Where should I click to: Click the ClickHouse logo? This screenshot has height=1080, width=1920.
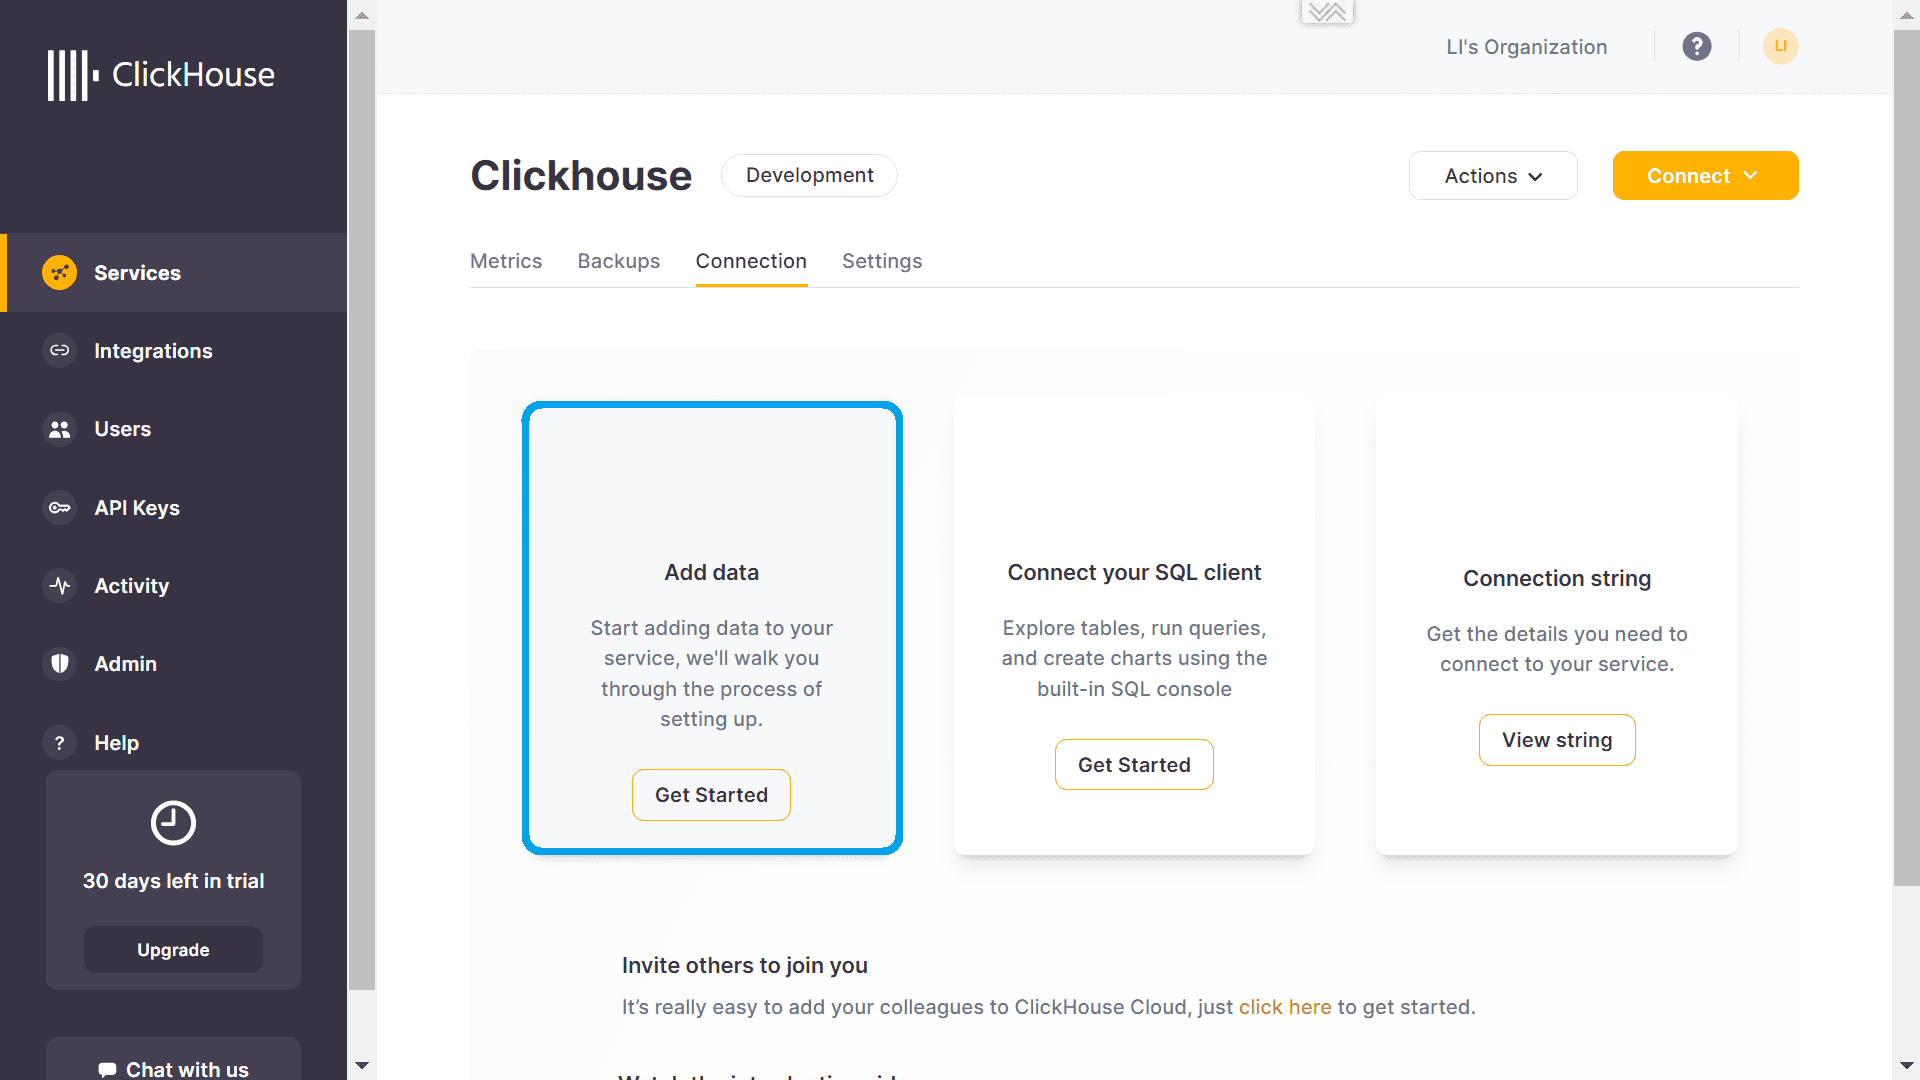(x=161, y=75)
